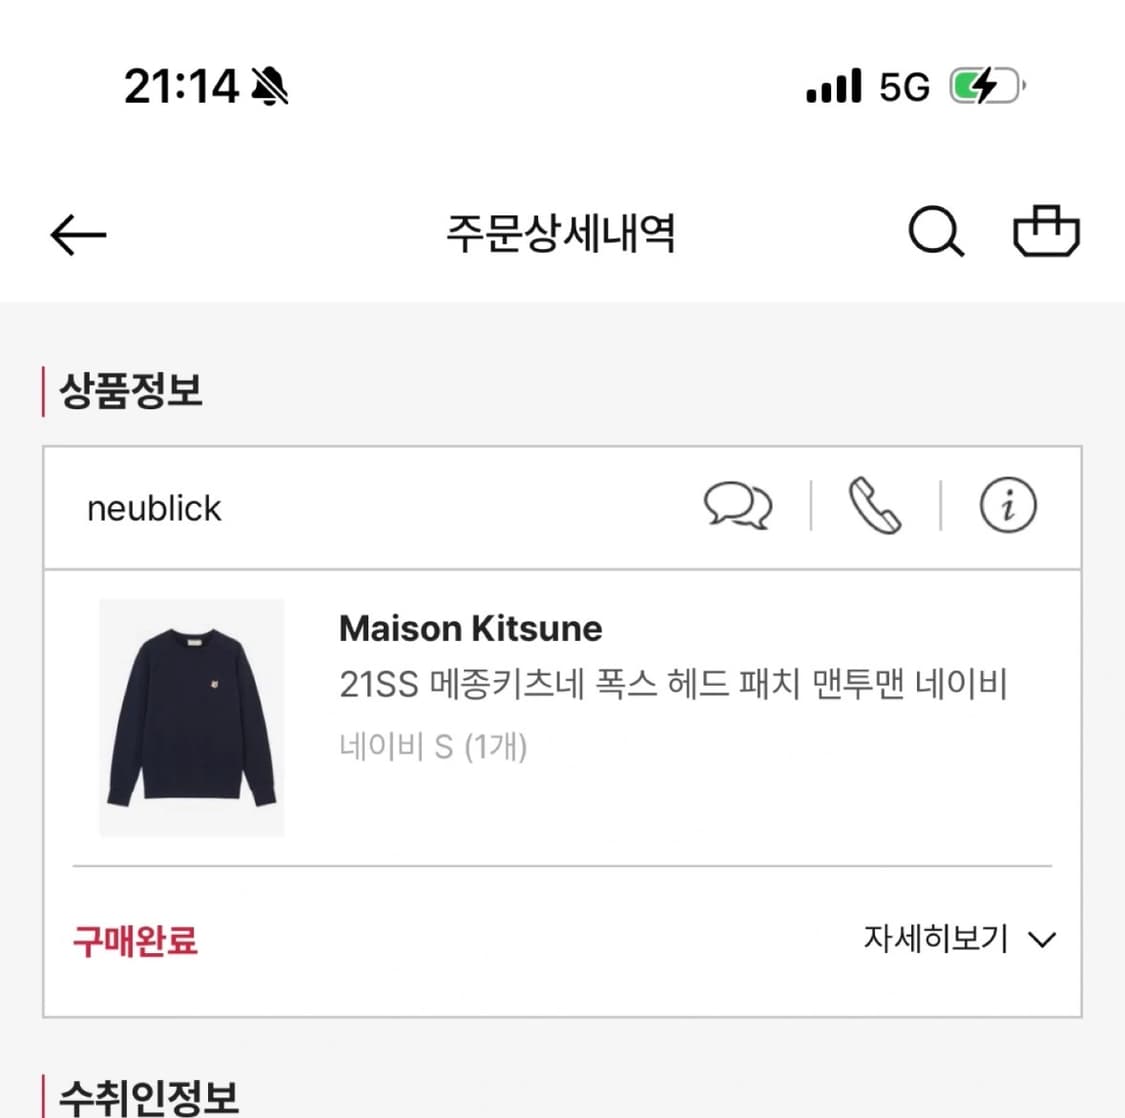
Task: Open the shopping bag icon
Action: click(x=1046, y=232)
